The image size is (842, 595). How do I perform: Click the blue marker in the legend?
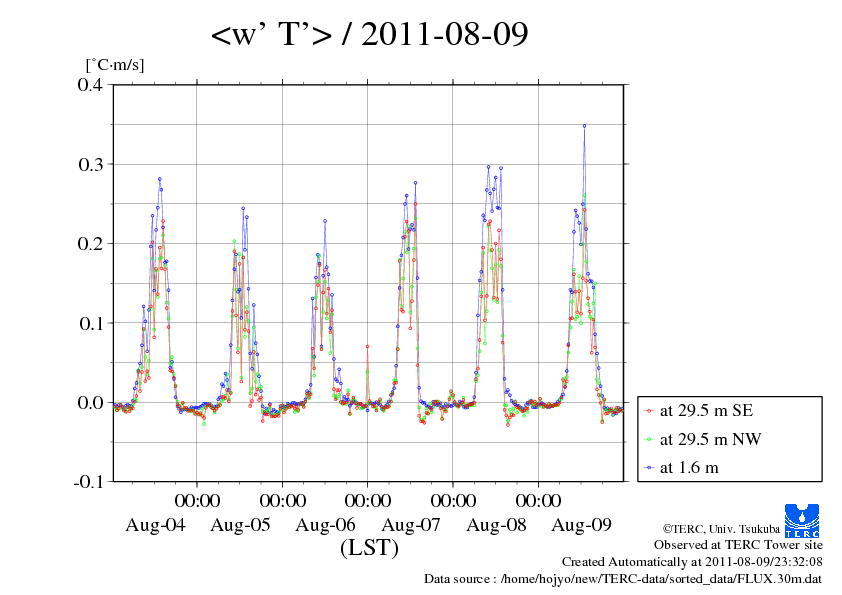click(649, 468)
